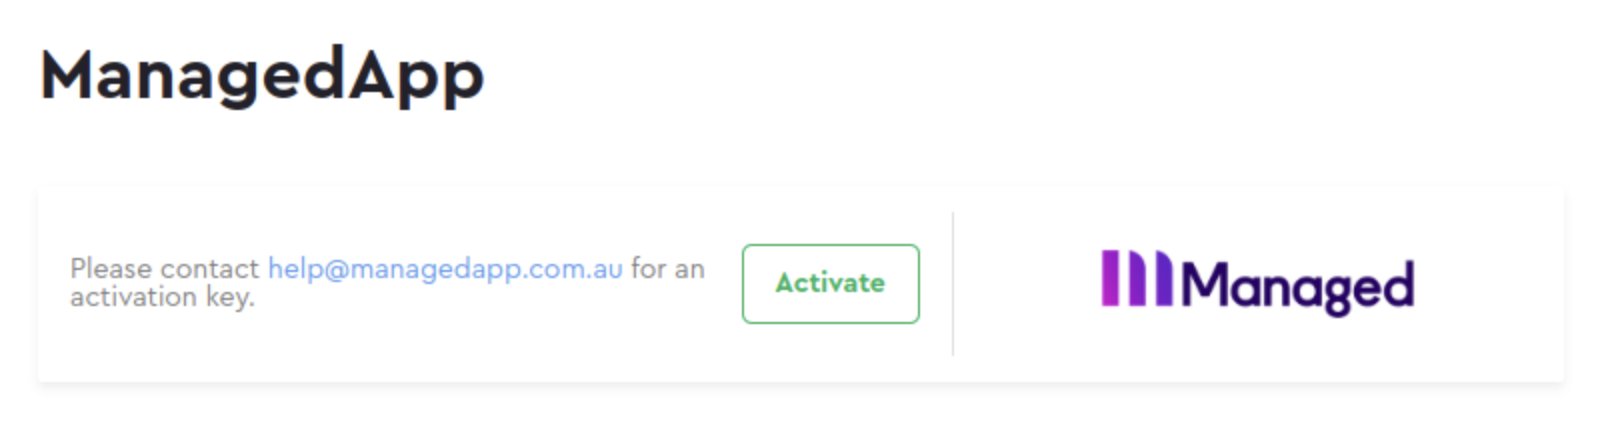Click empty card area right of logo
The image size is (1600, 434).
(1490, 284)
